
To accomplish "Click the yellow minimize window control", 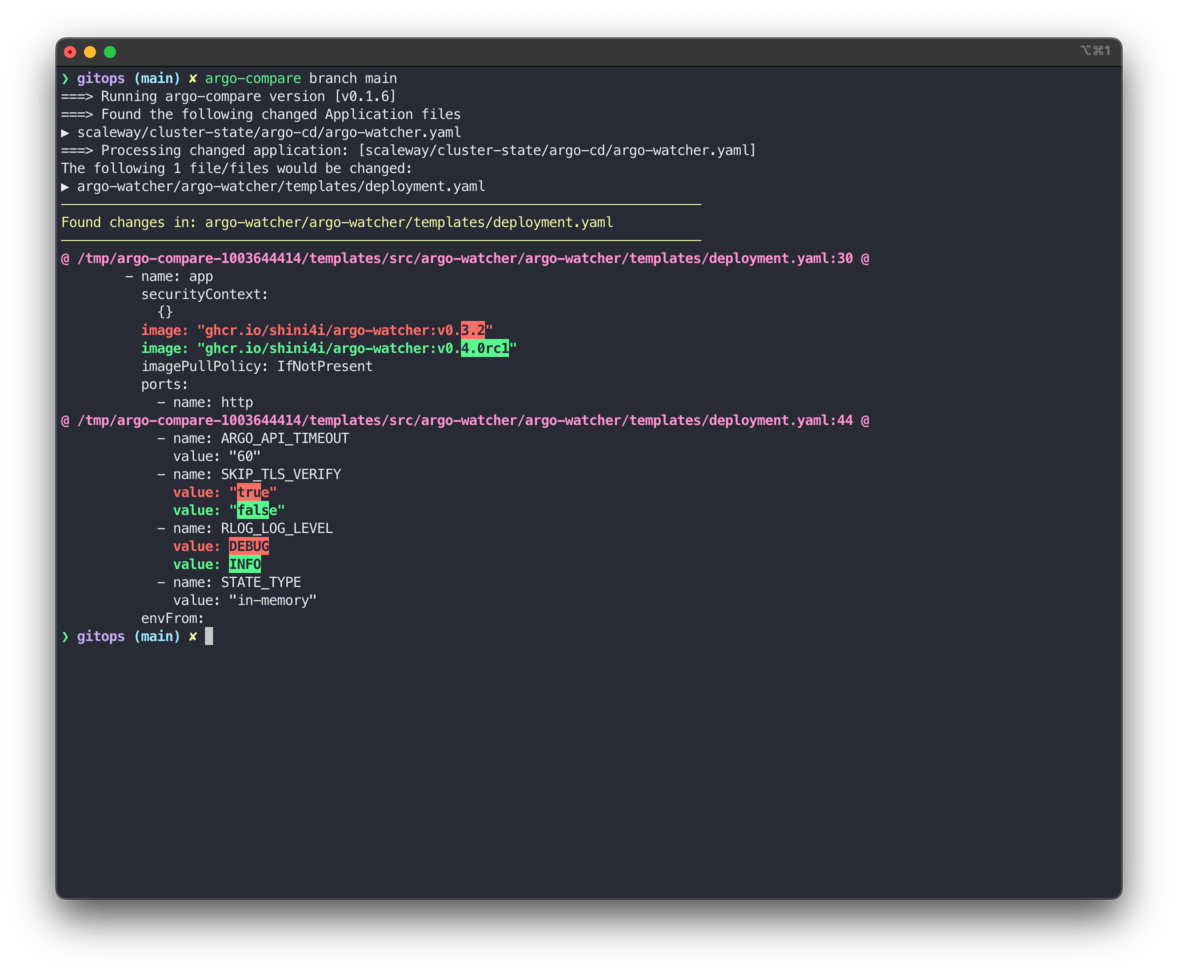I will tap(89, 51).
